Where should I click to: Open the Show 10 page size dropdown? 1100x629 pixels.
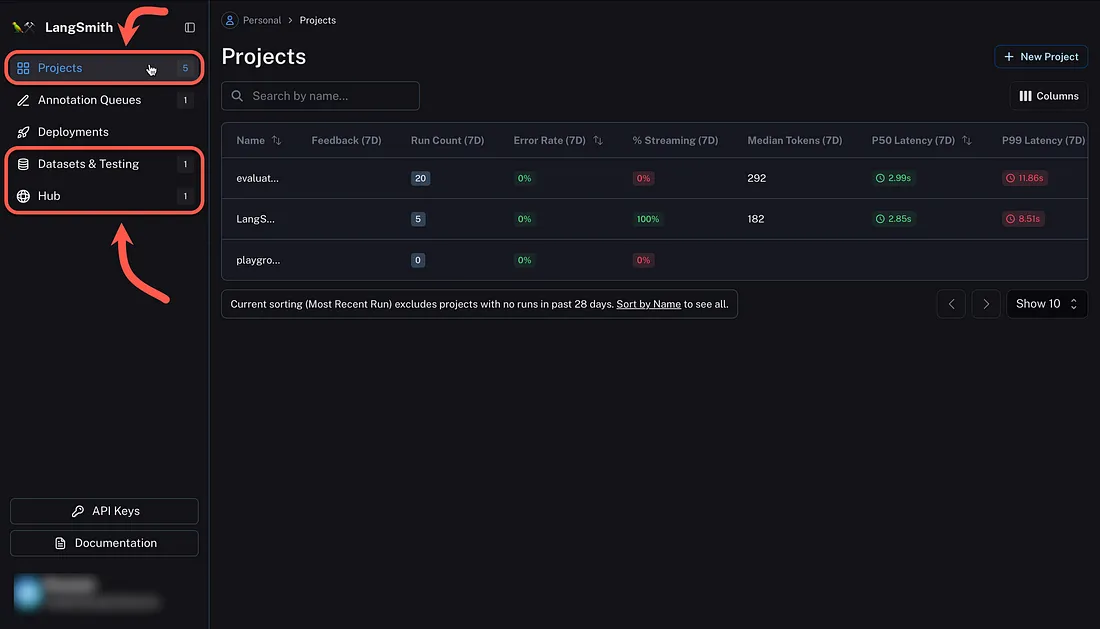[1047, 304]
